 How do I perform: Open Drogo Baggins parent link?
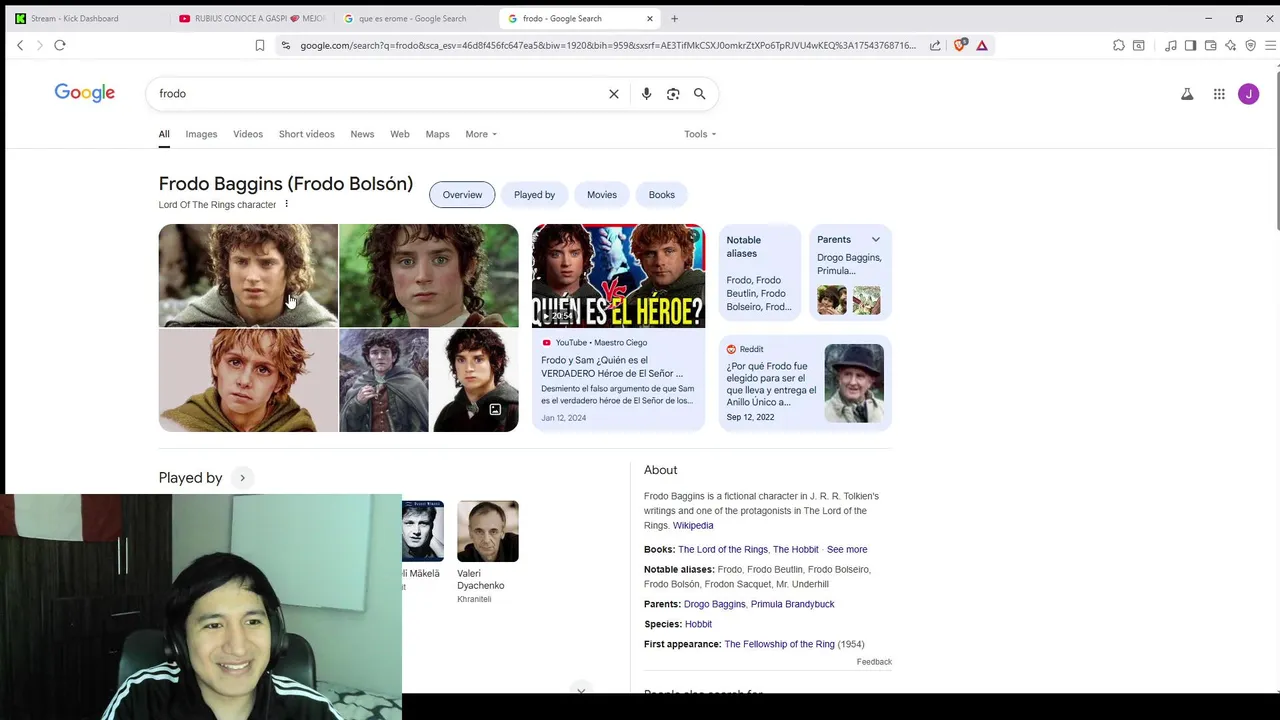click(715, 604)
